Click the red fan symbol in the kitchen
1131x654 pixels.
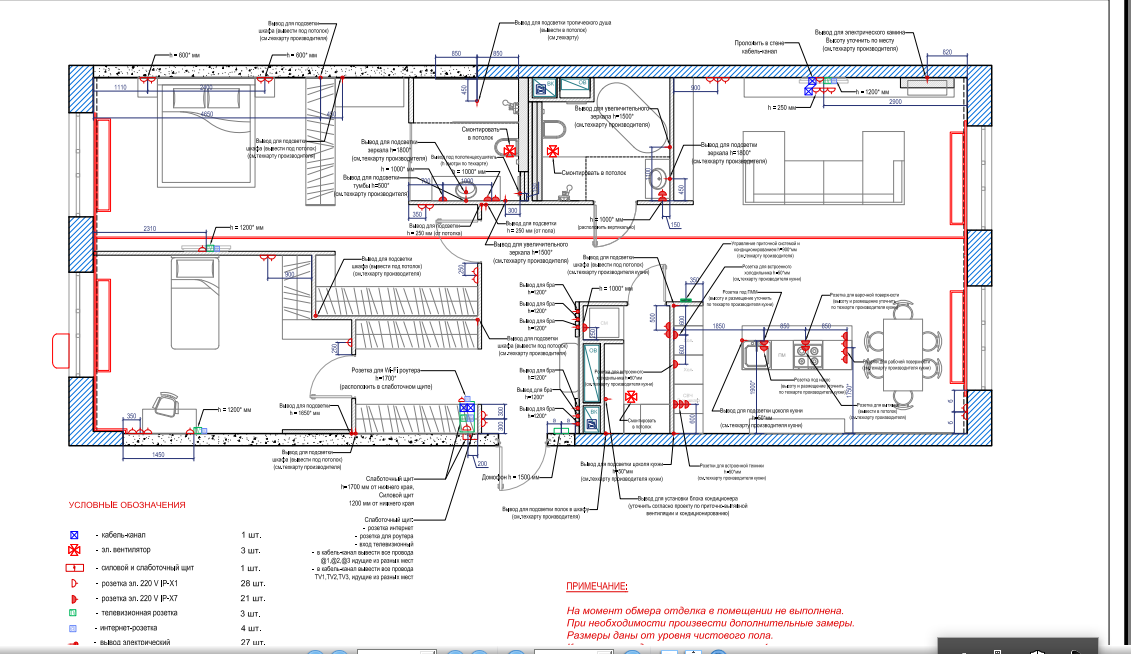[631, 397]
